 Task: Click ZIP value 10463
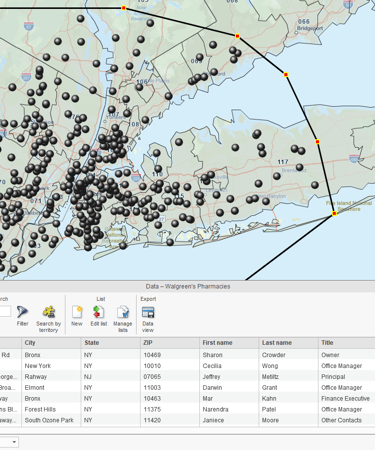coord(152,398)
